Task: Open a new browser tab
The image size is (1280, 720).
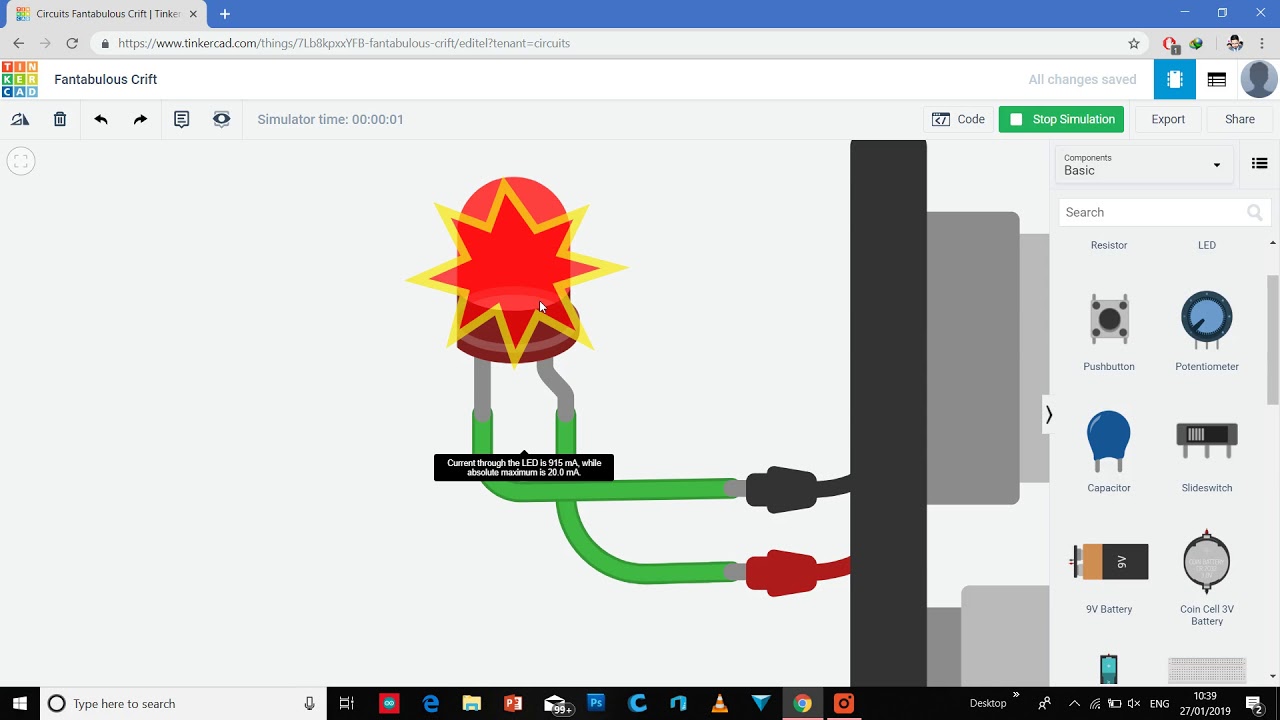Action: [225, 14]
